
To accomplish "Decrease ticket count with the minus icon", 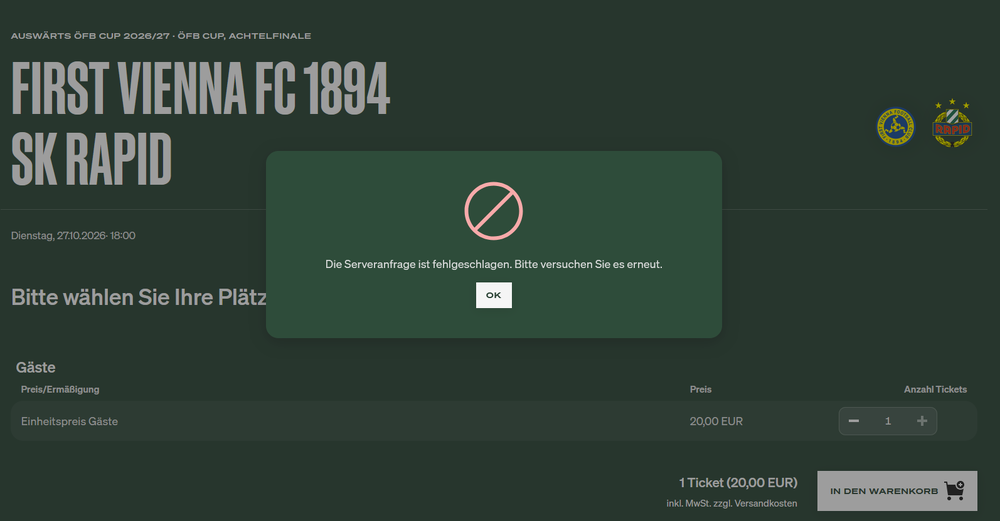I will point(854,421).
